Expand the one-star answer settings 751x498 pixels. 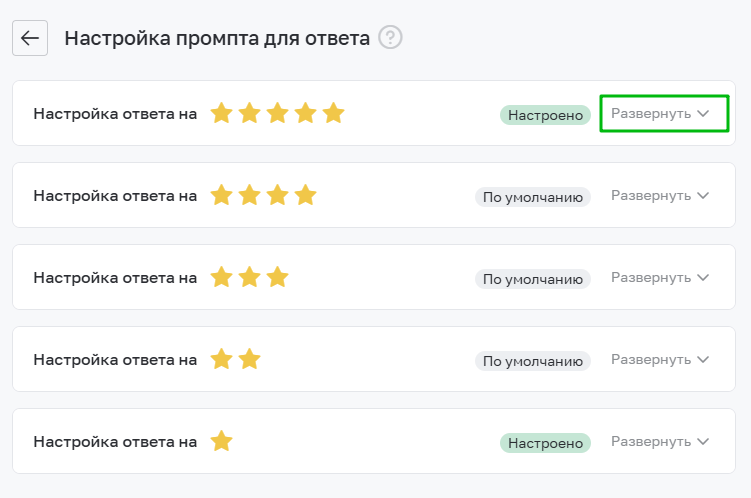click(x=660, y=441)
